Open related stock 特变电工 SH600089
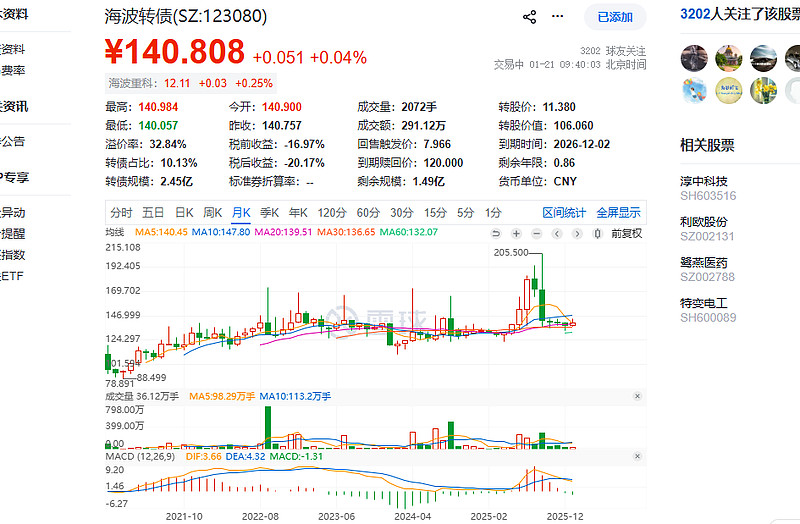 coord(708,310)
